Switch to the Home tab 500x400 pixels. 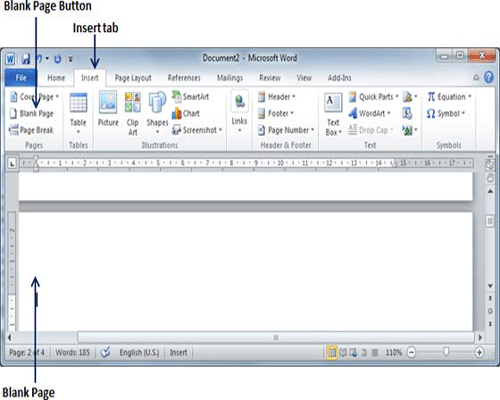56,78
